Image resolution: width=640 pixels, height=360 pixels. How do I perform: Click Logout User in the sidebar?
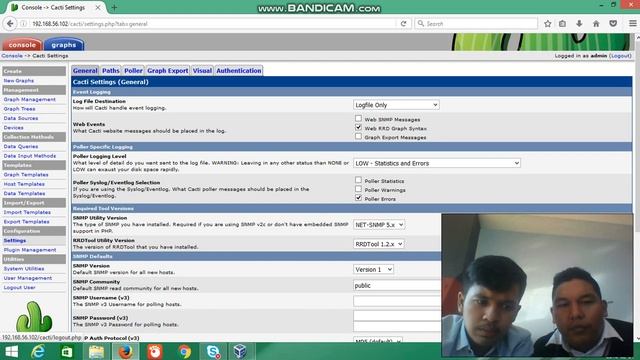20,287
